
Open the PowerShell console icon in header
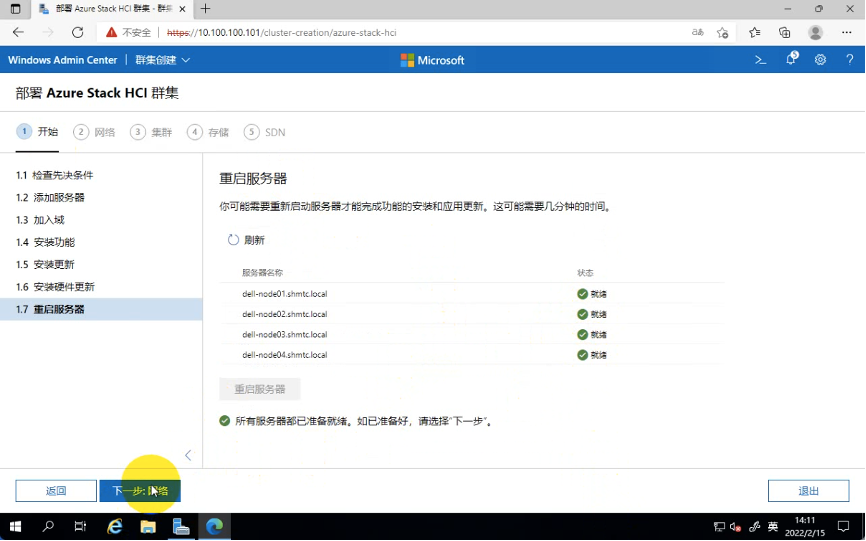point(761,60)
